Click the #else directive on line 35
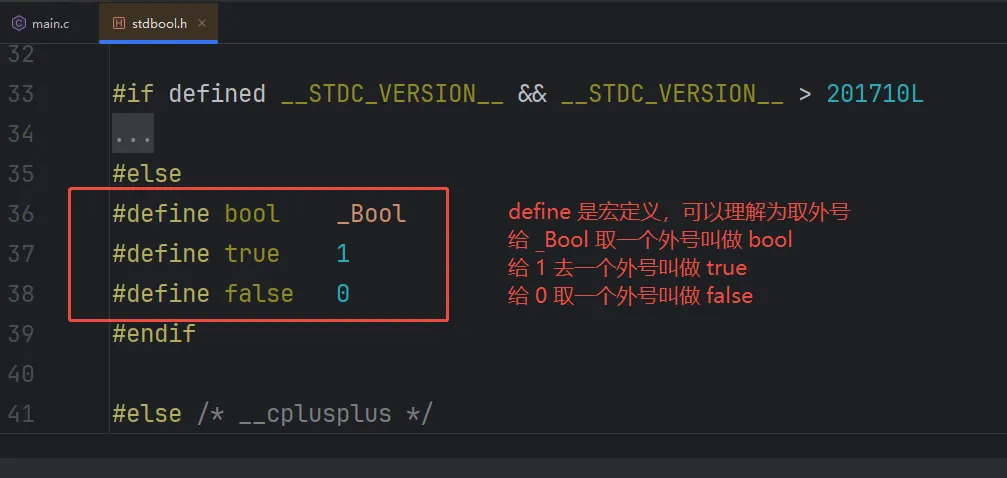The width and height of the screenshot is (1007, 478). pos(147,174)
